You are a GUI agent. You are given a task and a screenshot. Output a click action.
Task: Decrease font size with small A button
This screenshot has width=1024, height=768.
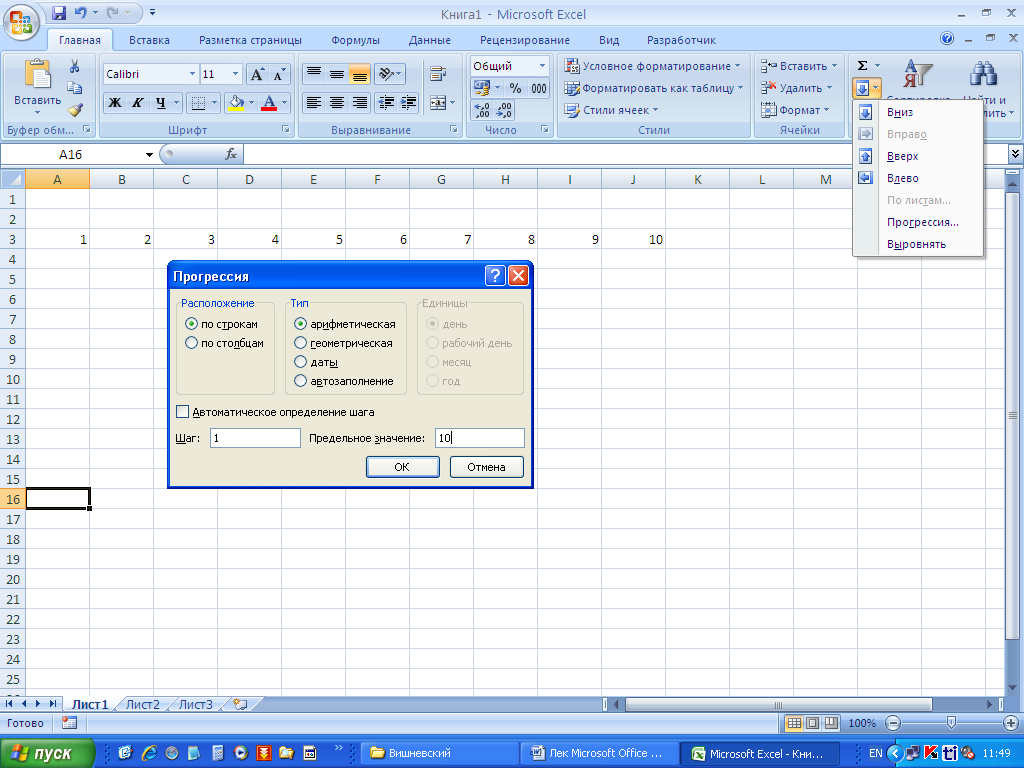coord(279,74)
